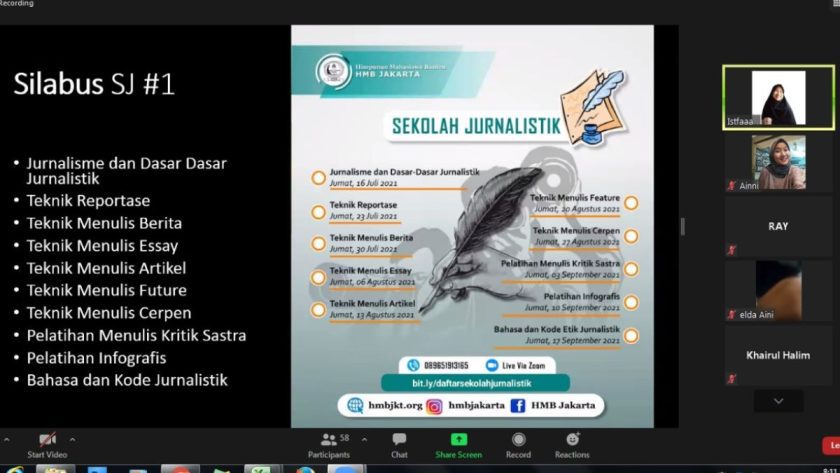Image resolution: width=840 pixels, height=473 pixels.
Task: Select Istfaaa's video thumbnail
Action: (778, 98)
